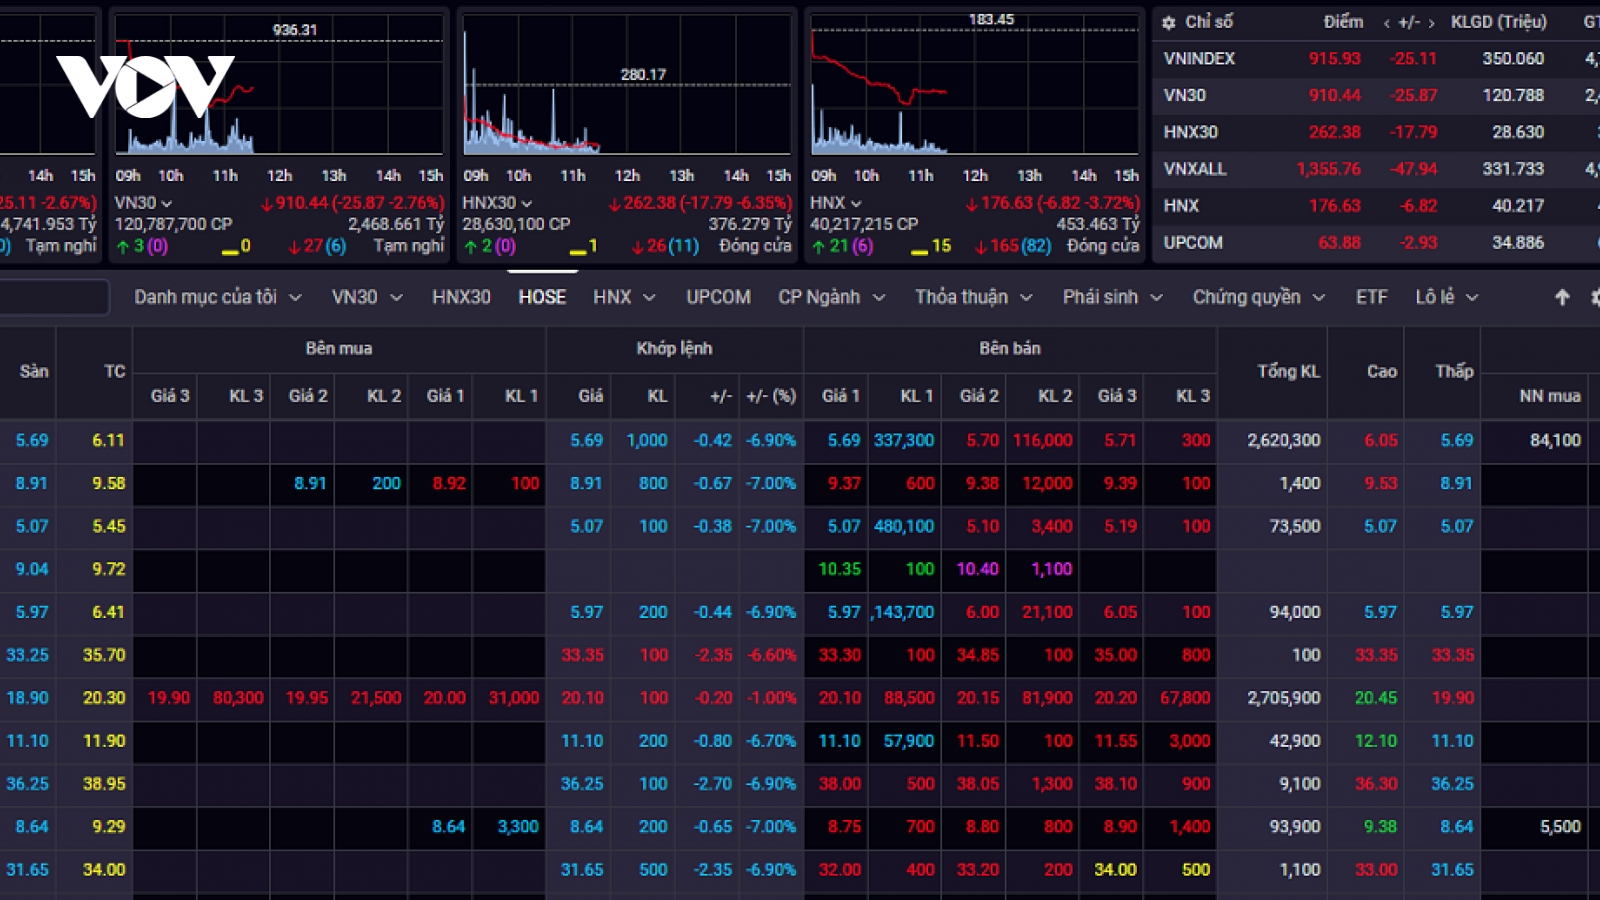Click the right arrow beside +/- header
This screenshot has width=1600, height=900.
coord(1431,23)
